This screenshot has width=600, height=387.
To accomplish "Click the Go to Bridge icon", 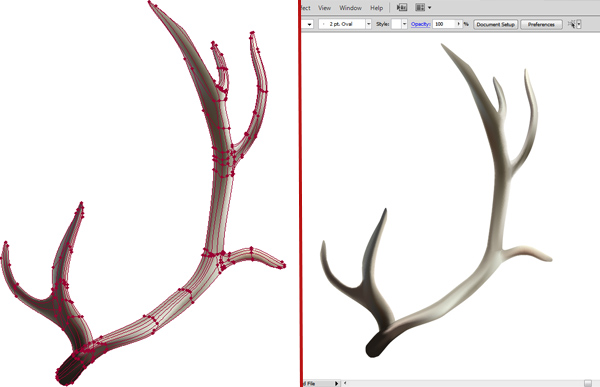I will (x=402, y=7).
